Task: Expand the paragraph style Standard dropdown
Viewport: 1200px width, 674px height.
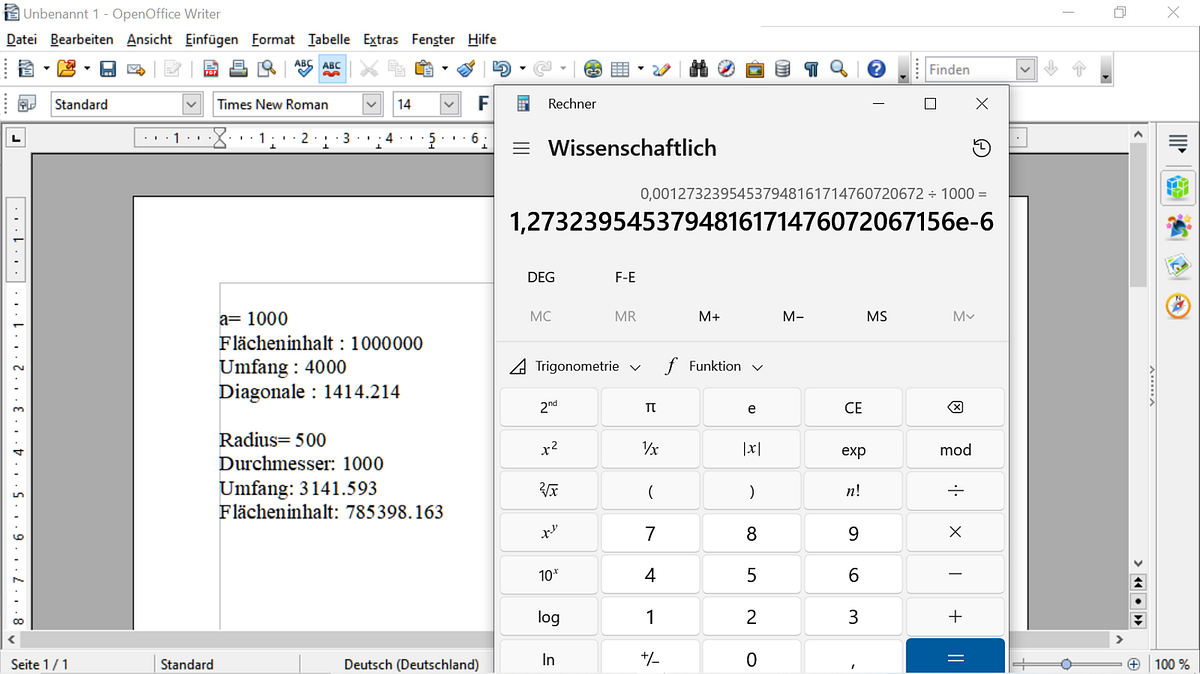Action: point(191,104)
